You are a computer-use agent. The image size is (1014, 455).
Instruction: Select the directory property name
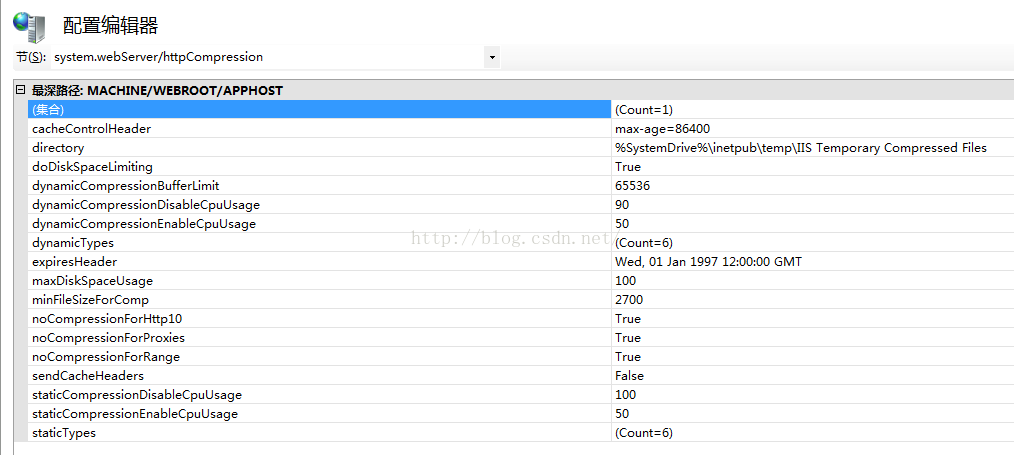pos(58,148)
